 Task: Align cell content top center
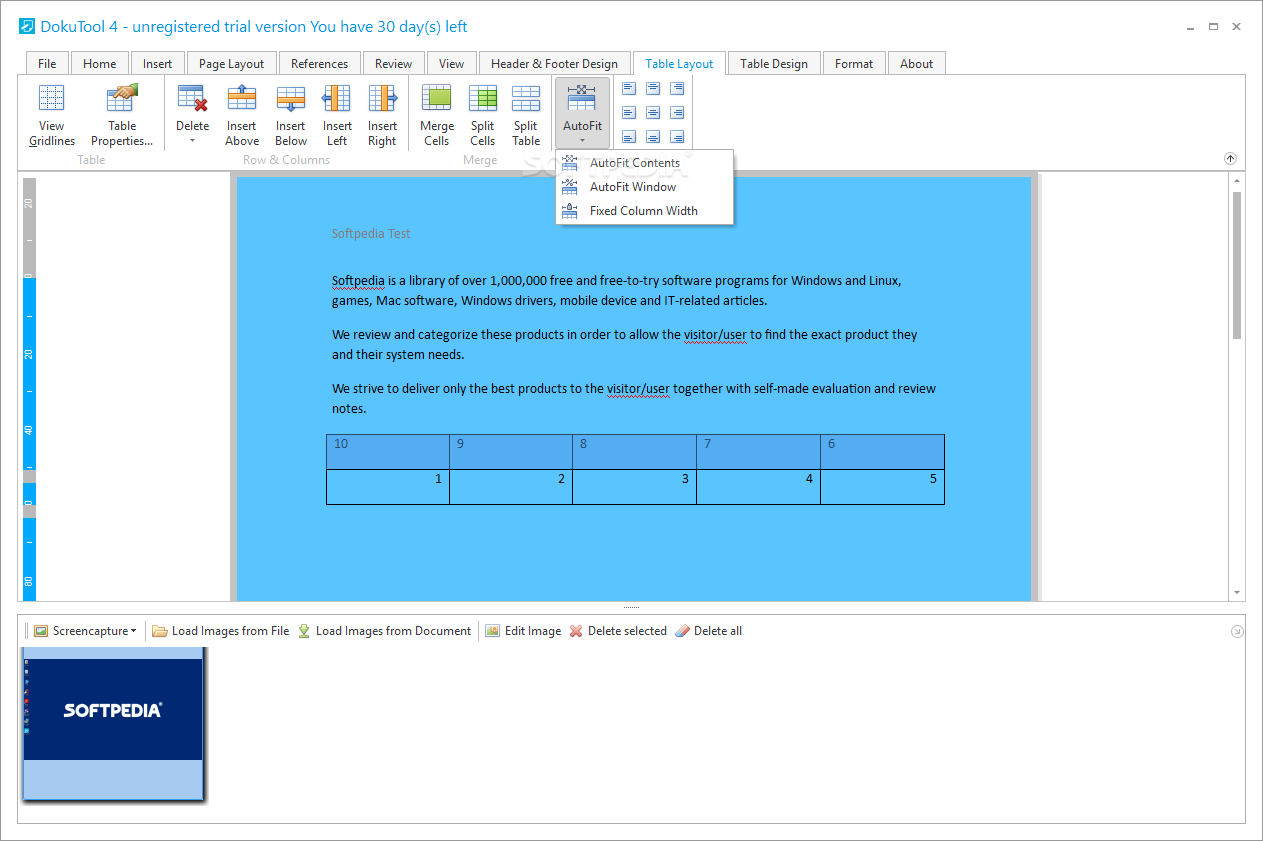click(x=653, y=88)
